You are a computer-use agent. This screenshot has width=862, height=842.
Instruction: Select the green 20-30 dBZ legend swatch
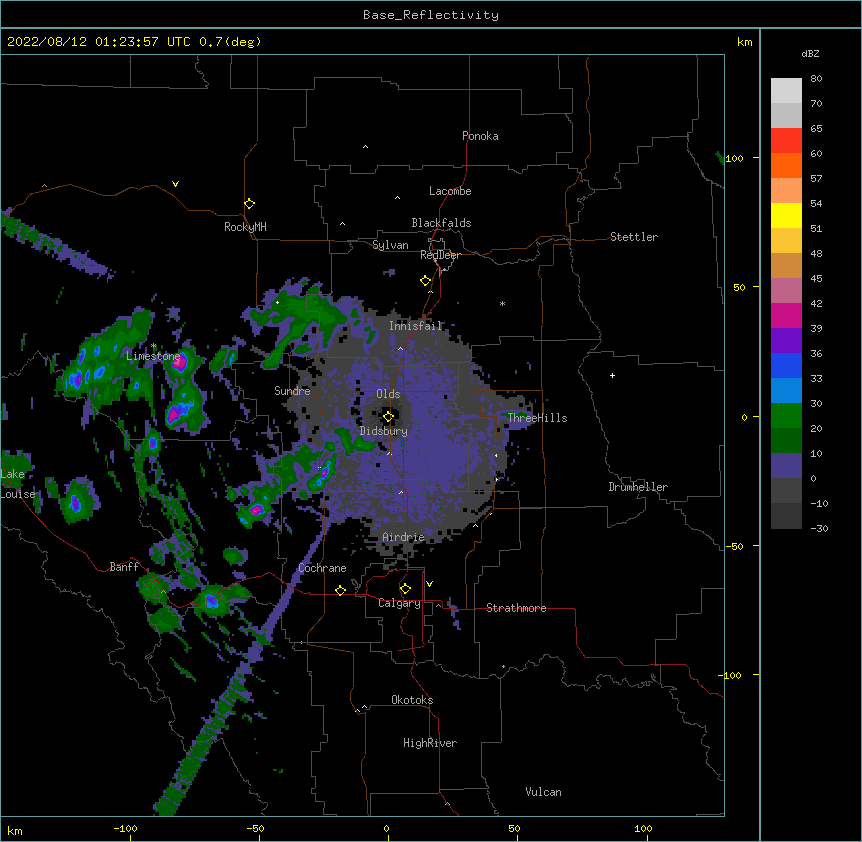786,416
